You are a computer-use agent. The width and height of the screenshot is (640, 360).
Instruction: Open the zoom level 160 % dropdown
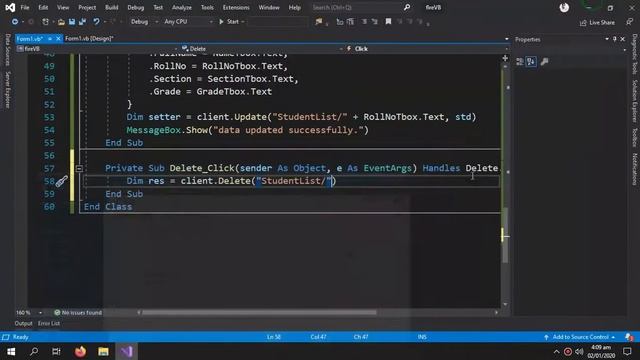pos(29,313)
